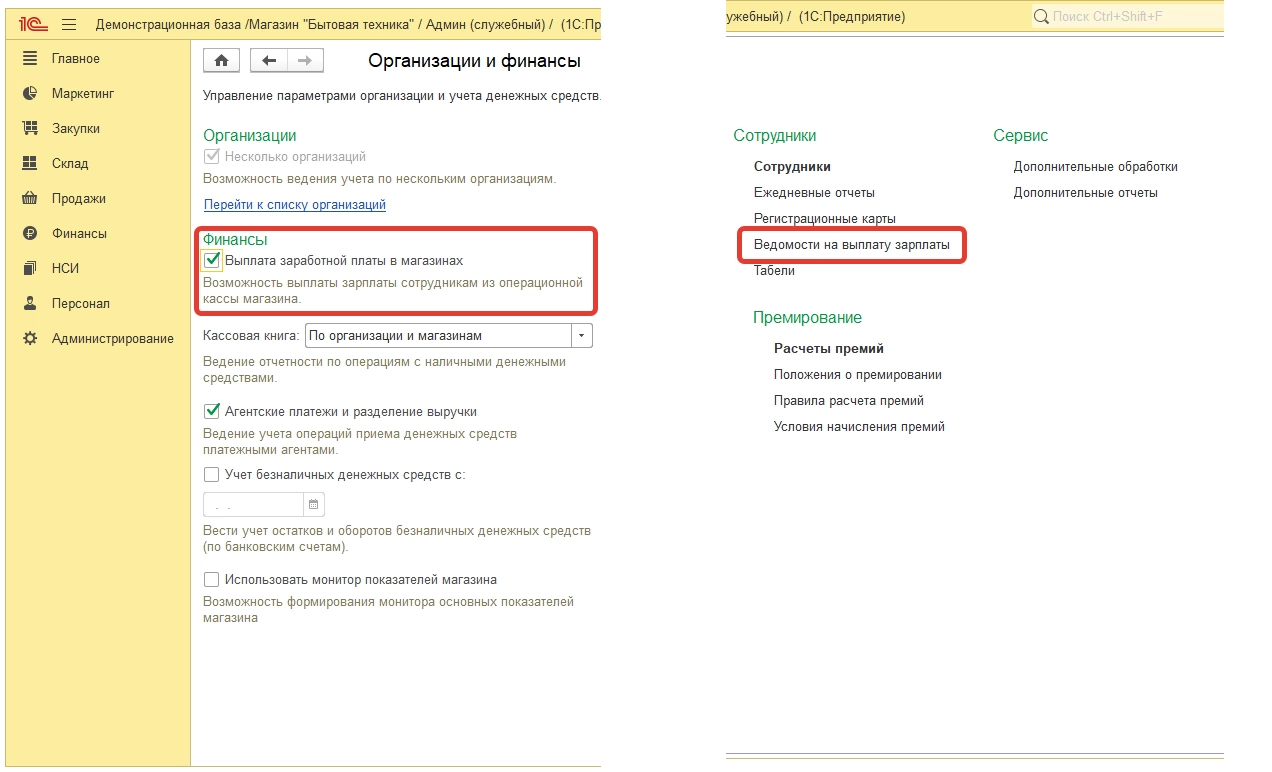This screenshot has height=772, width=1272.
Task: Open Условия начисления премий link
Action: pyautogui.click(x=859, y=427)
